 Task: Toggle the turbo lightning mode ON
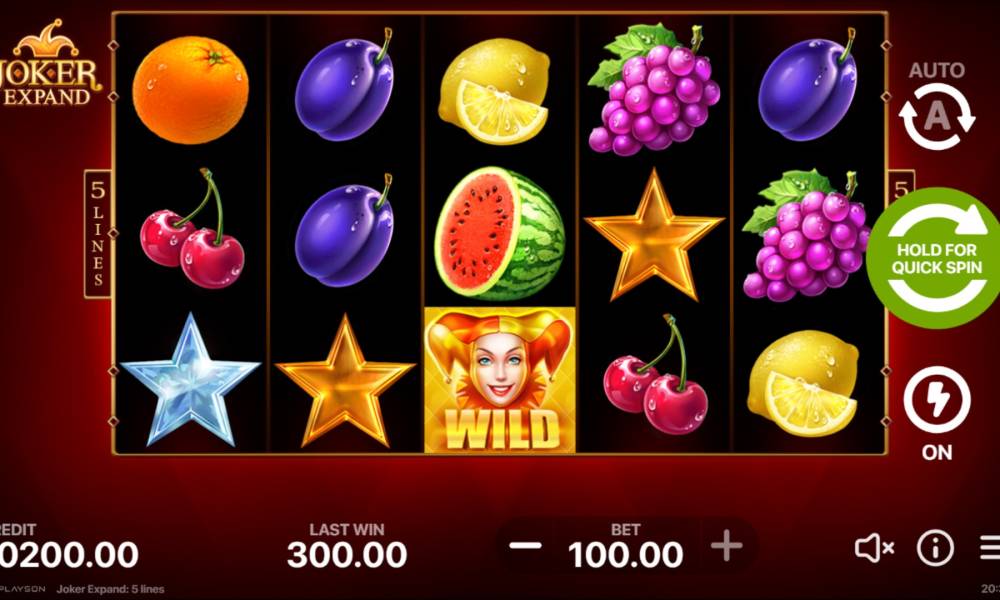click(x=936, y=400)
